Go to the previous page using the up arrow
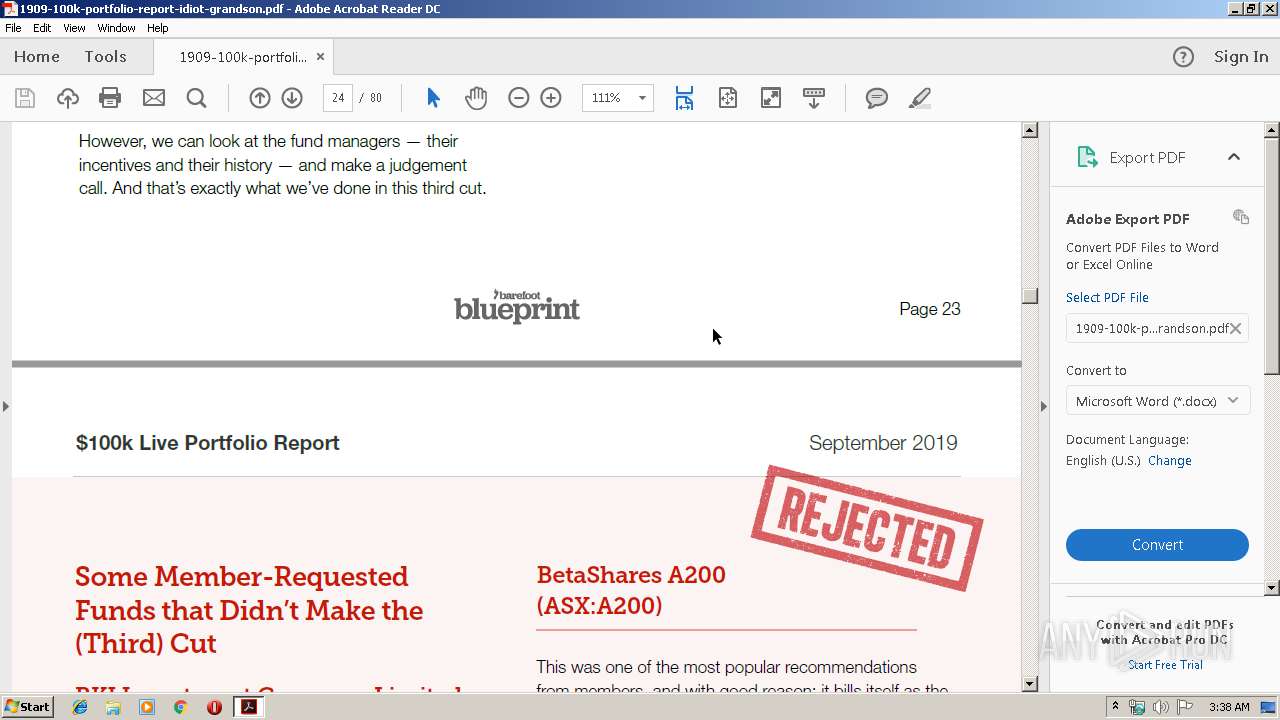Image resolution: width=1280 pixels, height=720 pixels. click(x=259, y=98)
